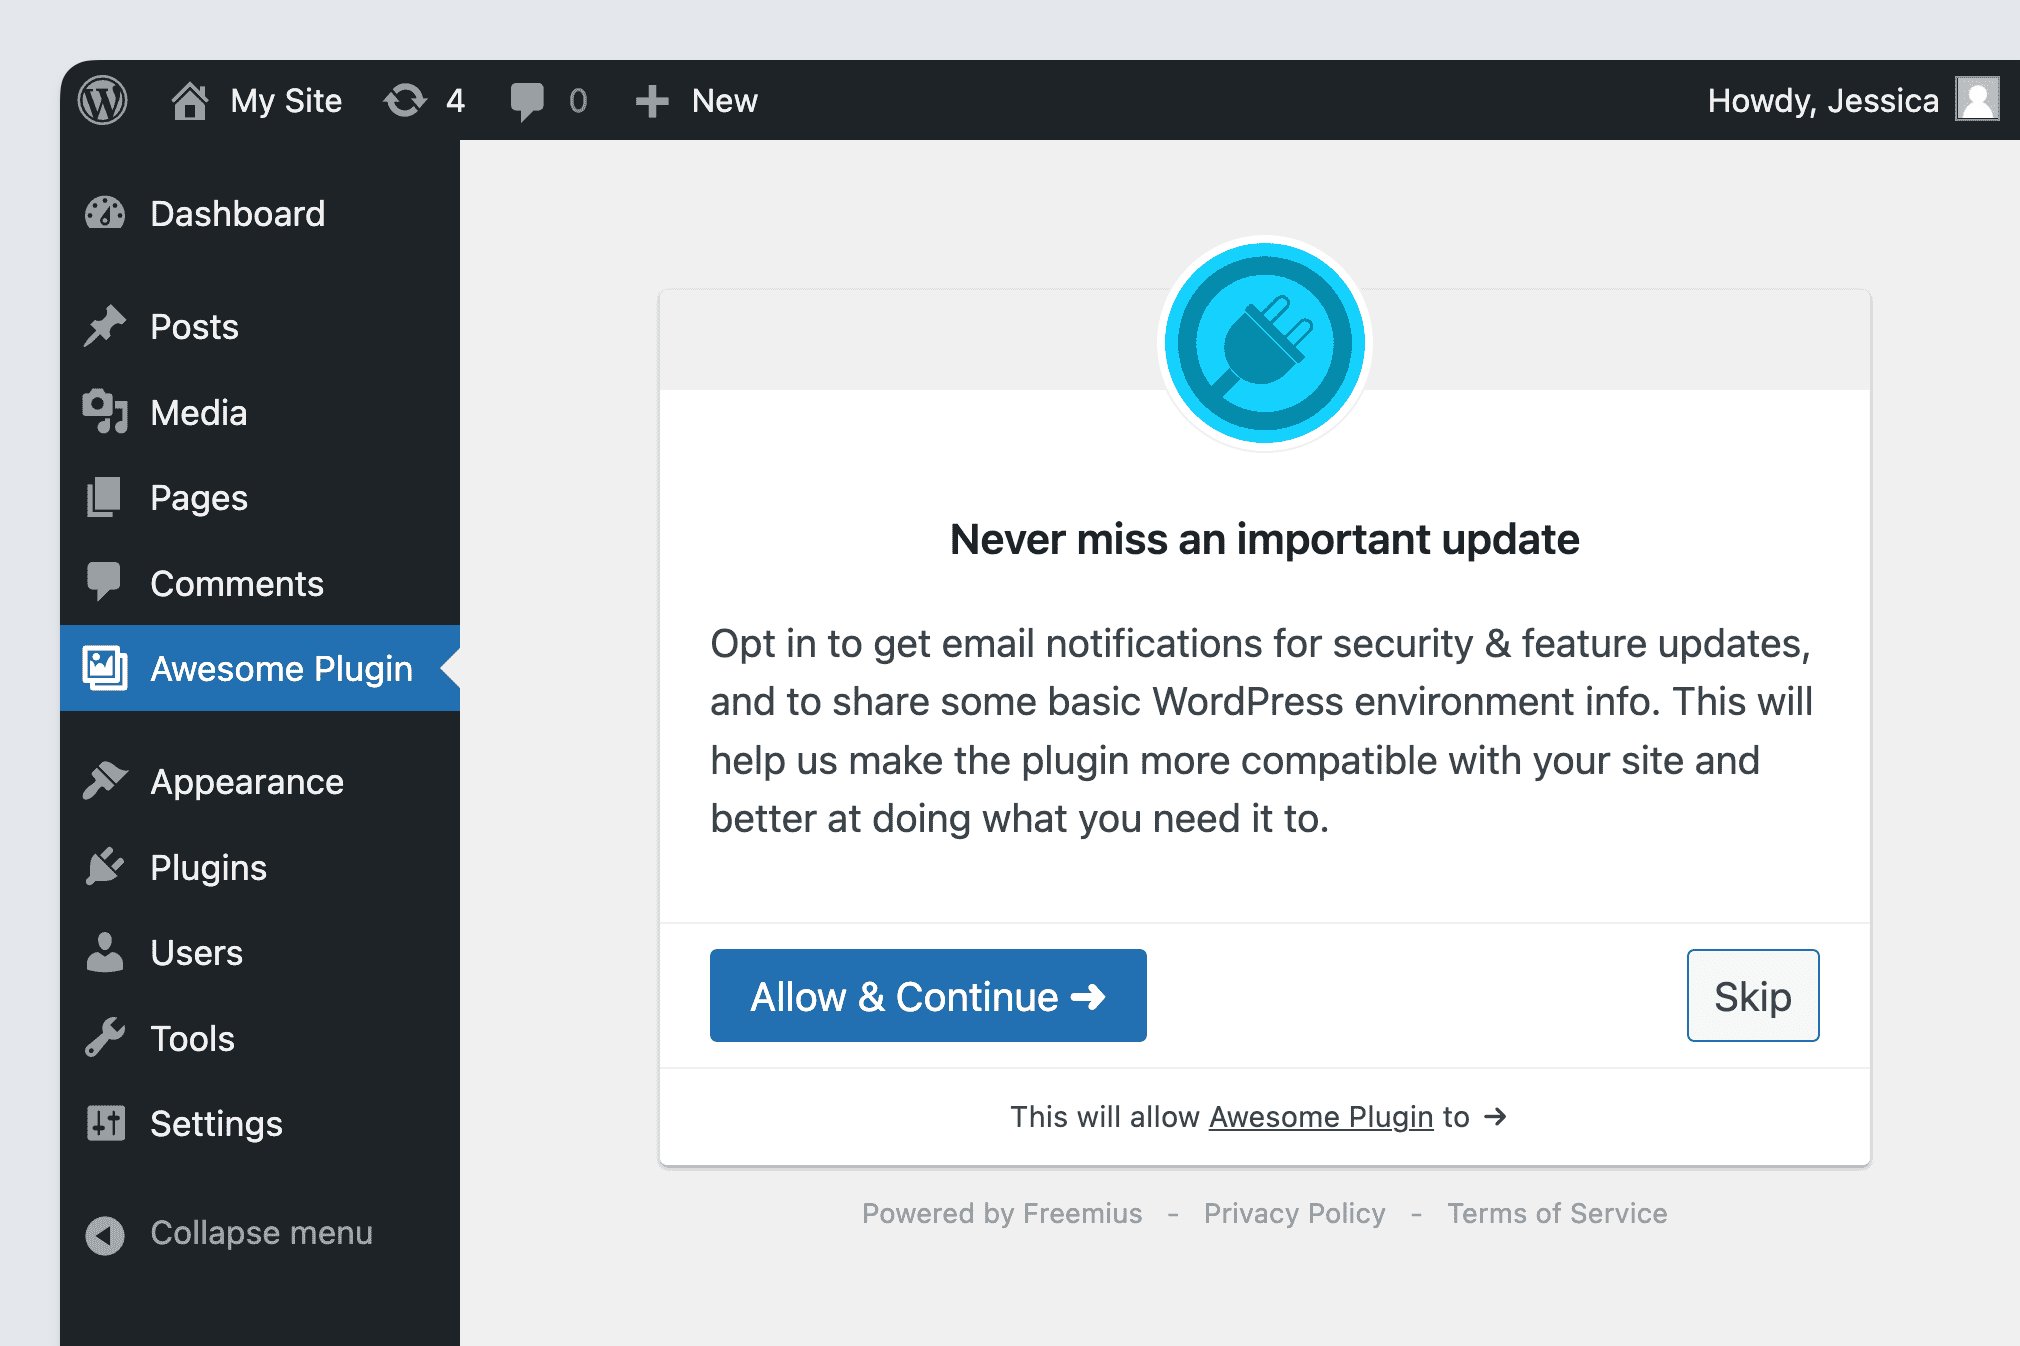2020x1346 pixels.
Task: Open the underlined Awesome Plugin link
Action: [1321, 1117]
